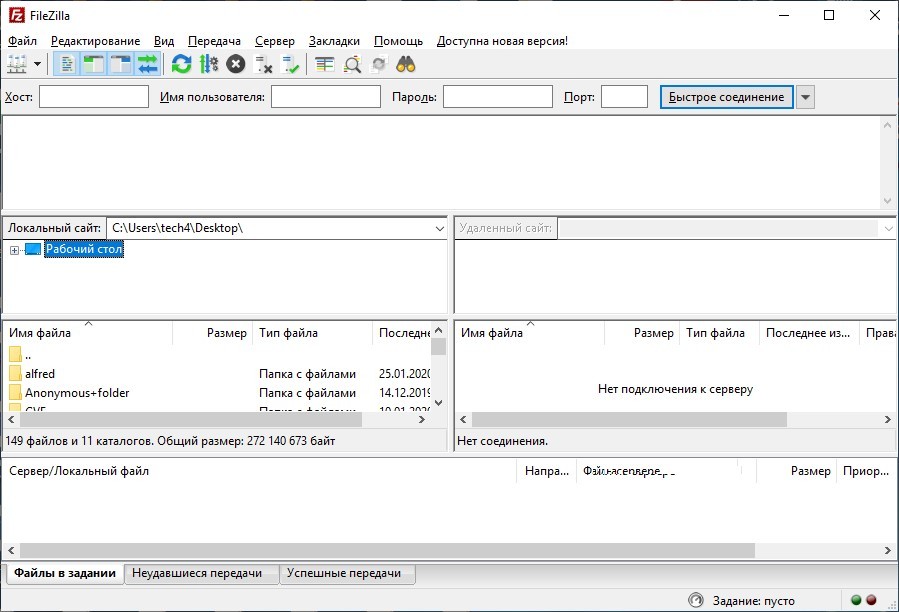Open quick connect history dropdown arrow

click(x=806, y=97)
